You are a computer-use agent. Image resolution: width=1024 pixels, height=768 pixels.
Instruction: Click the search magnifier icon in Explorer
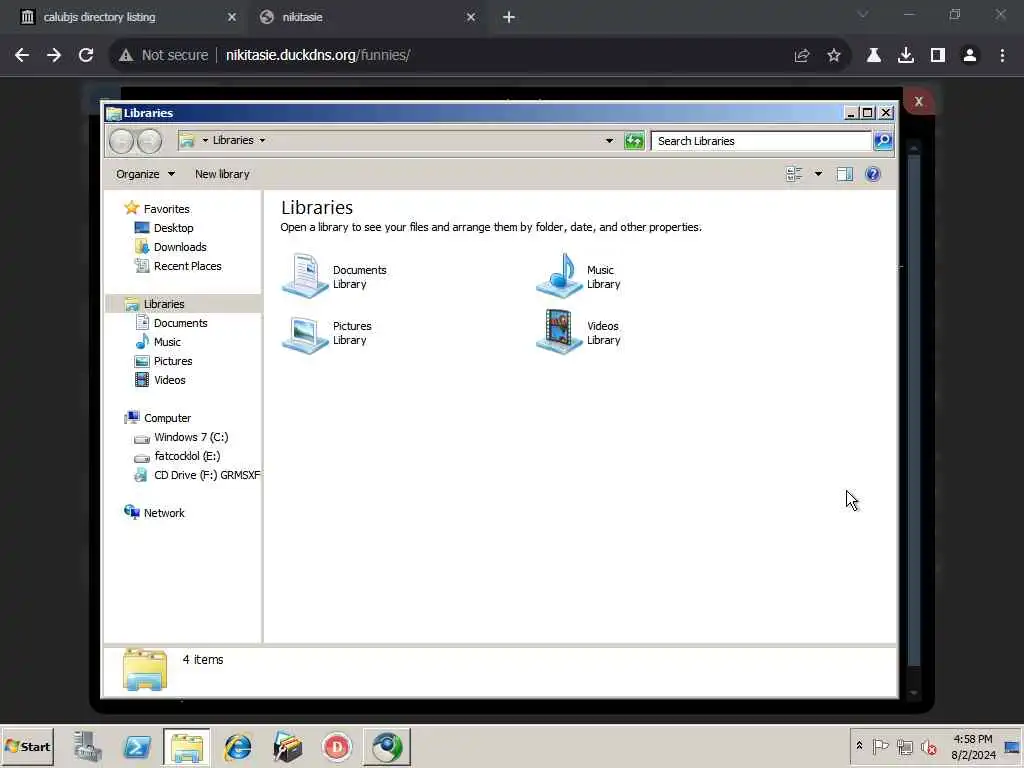883,140
